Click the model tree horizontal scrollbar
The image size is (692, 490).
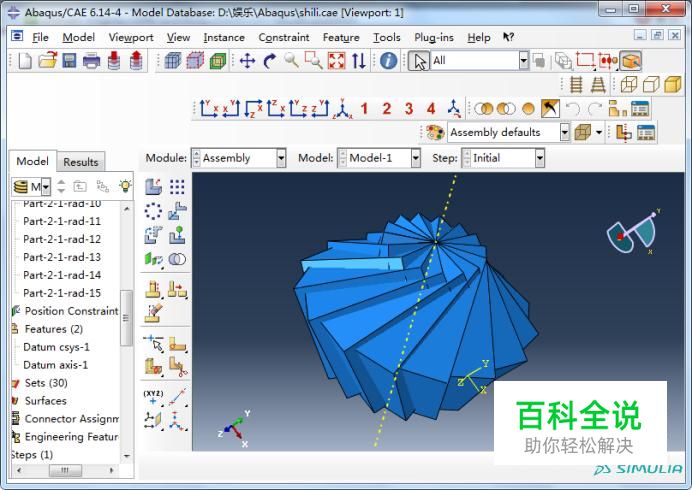click(65, 471)
